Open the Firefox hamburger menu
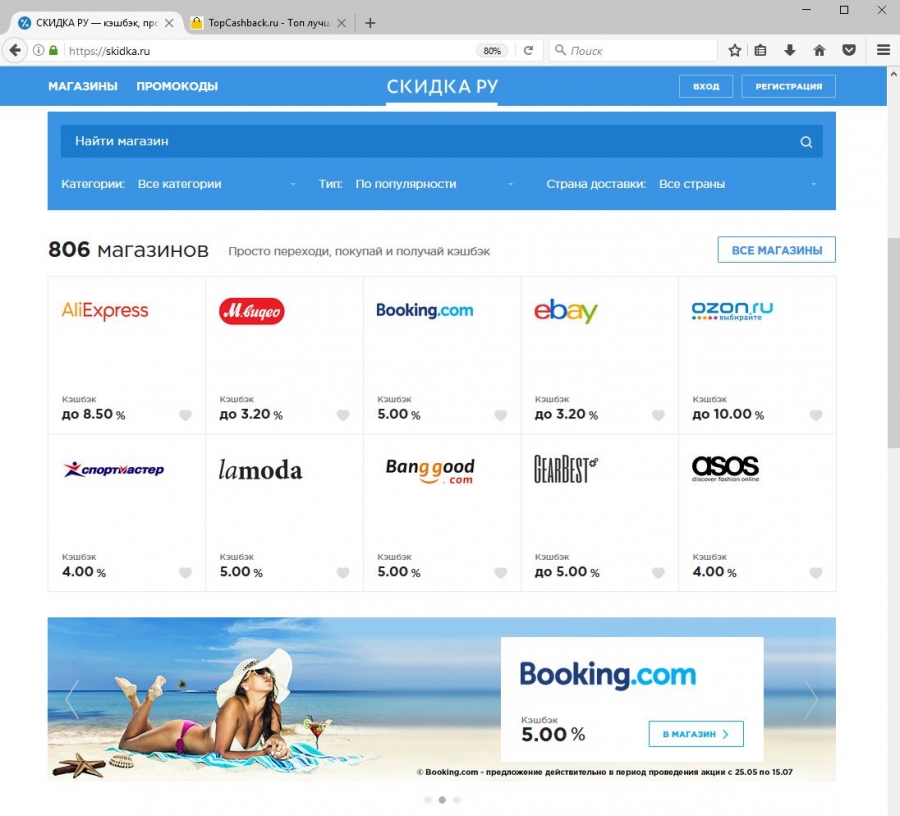This screenshot has width=900, height=816. click(883, 50)
